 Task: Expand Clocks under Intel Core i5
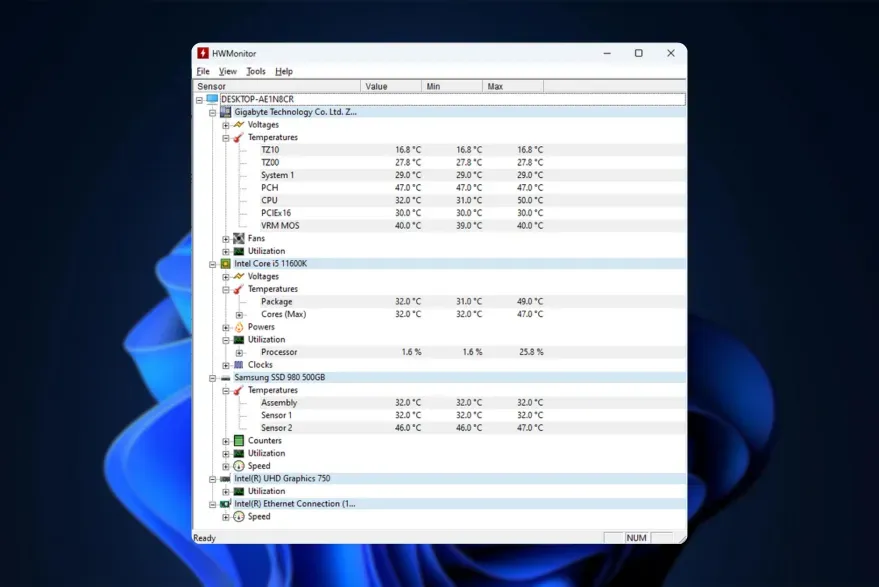click(225, 364)
